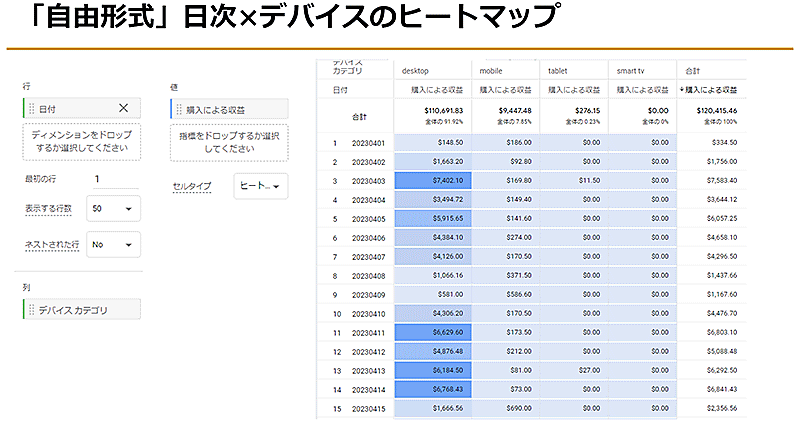Grab the drag handle on 日付 chip
Image resolution: width=800 pixels, height=425 pixels.
click(x=32, y=109)
